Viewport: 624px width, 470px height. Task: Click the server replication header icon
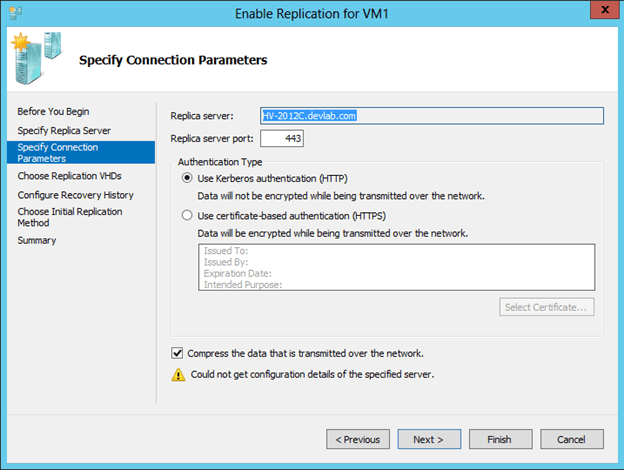click(37, 59)
